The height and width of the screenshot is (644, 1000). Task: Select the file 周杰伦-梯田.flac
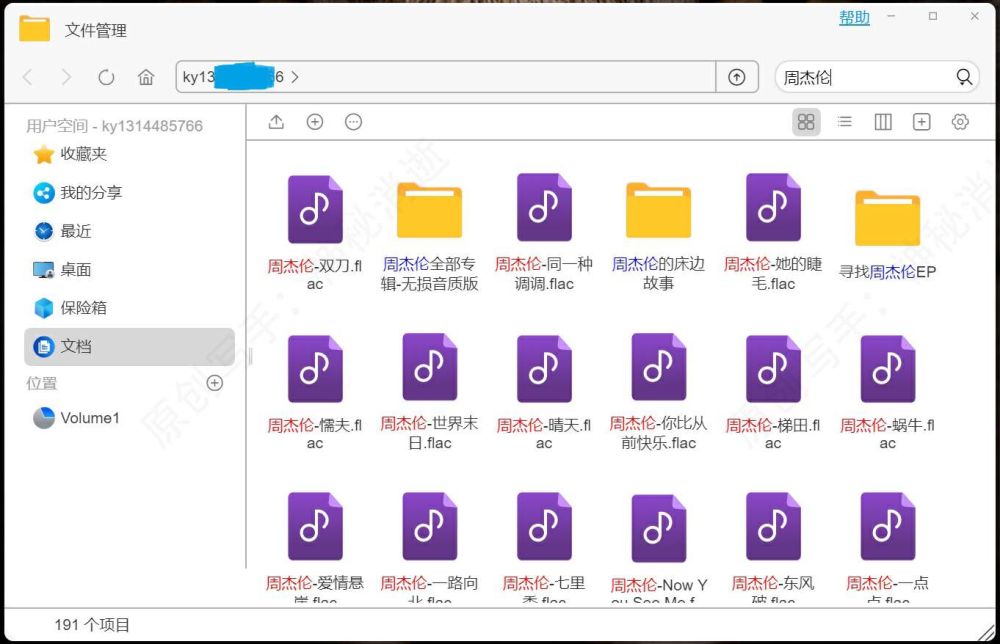(773, 392)
